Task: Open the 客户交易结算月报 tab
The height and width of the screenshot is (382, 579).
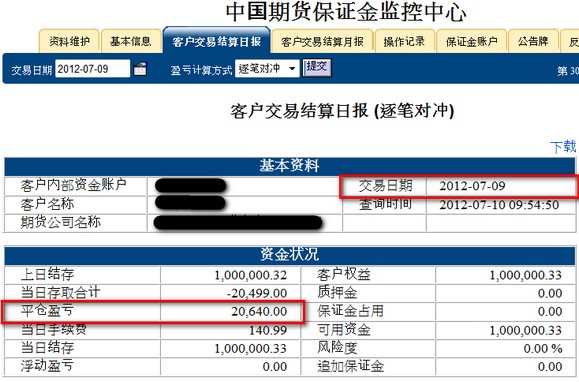Action: (322, 41)
